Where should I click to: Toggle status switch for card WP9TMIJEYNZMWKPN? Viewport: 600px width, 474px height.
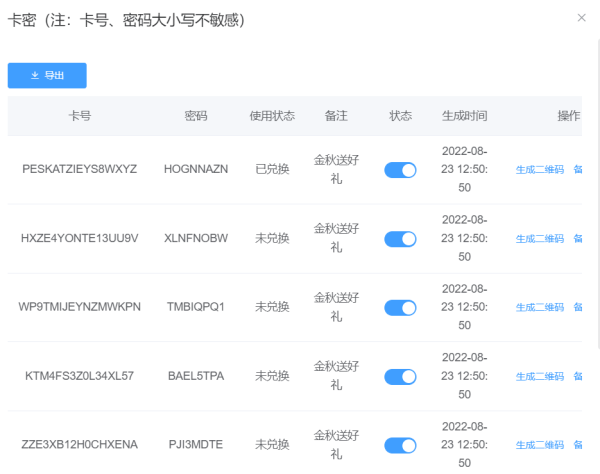tap(400, 308)
